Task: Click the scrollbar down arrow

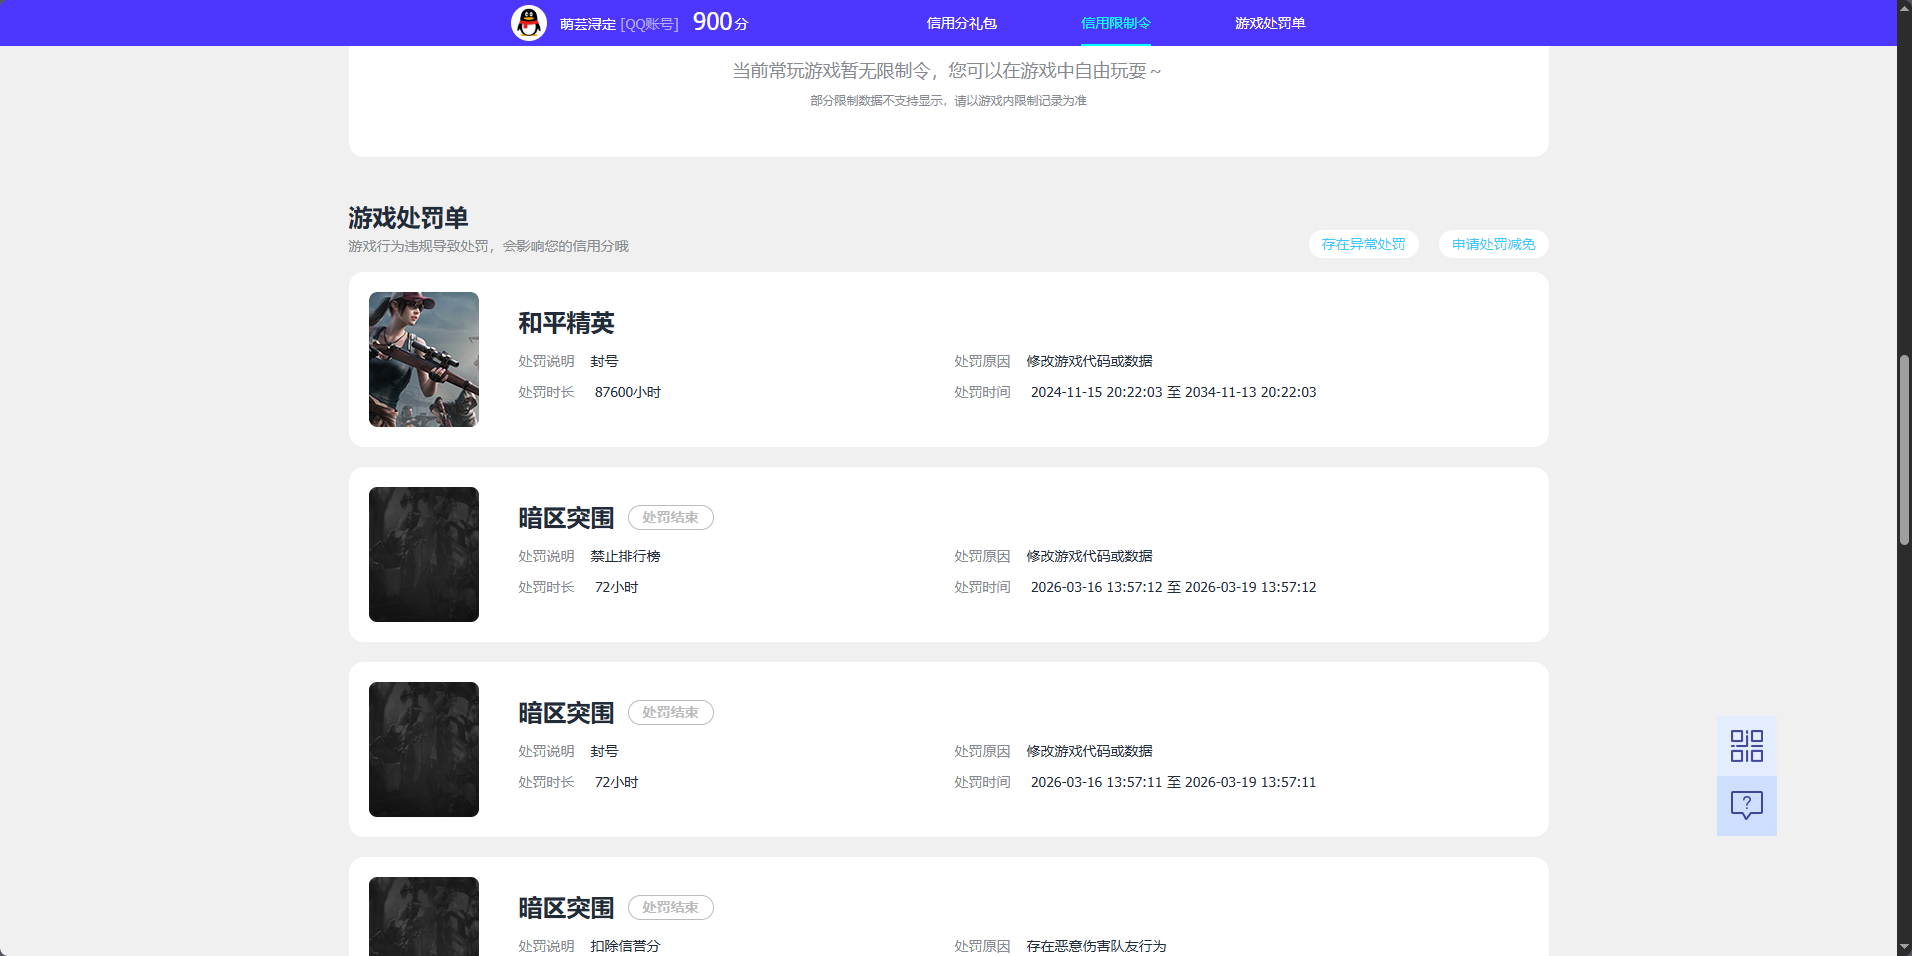Action: (1904, 947)
